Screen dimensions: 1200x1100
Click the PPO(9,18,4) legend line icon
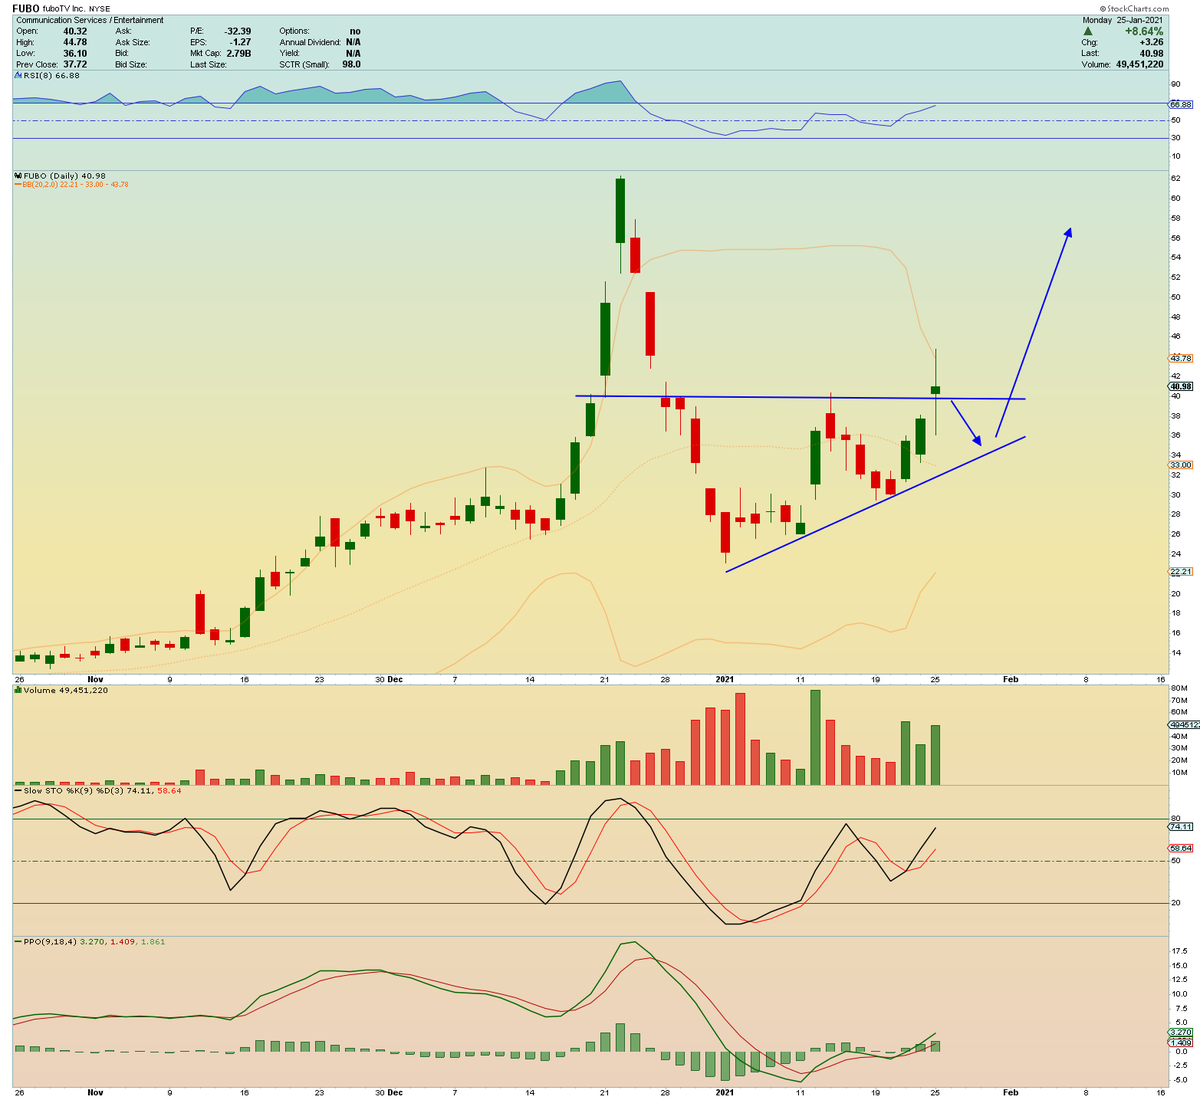click(x=17, y=940)
